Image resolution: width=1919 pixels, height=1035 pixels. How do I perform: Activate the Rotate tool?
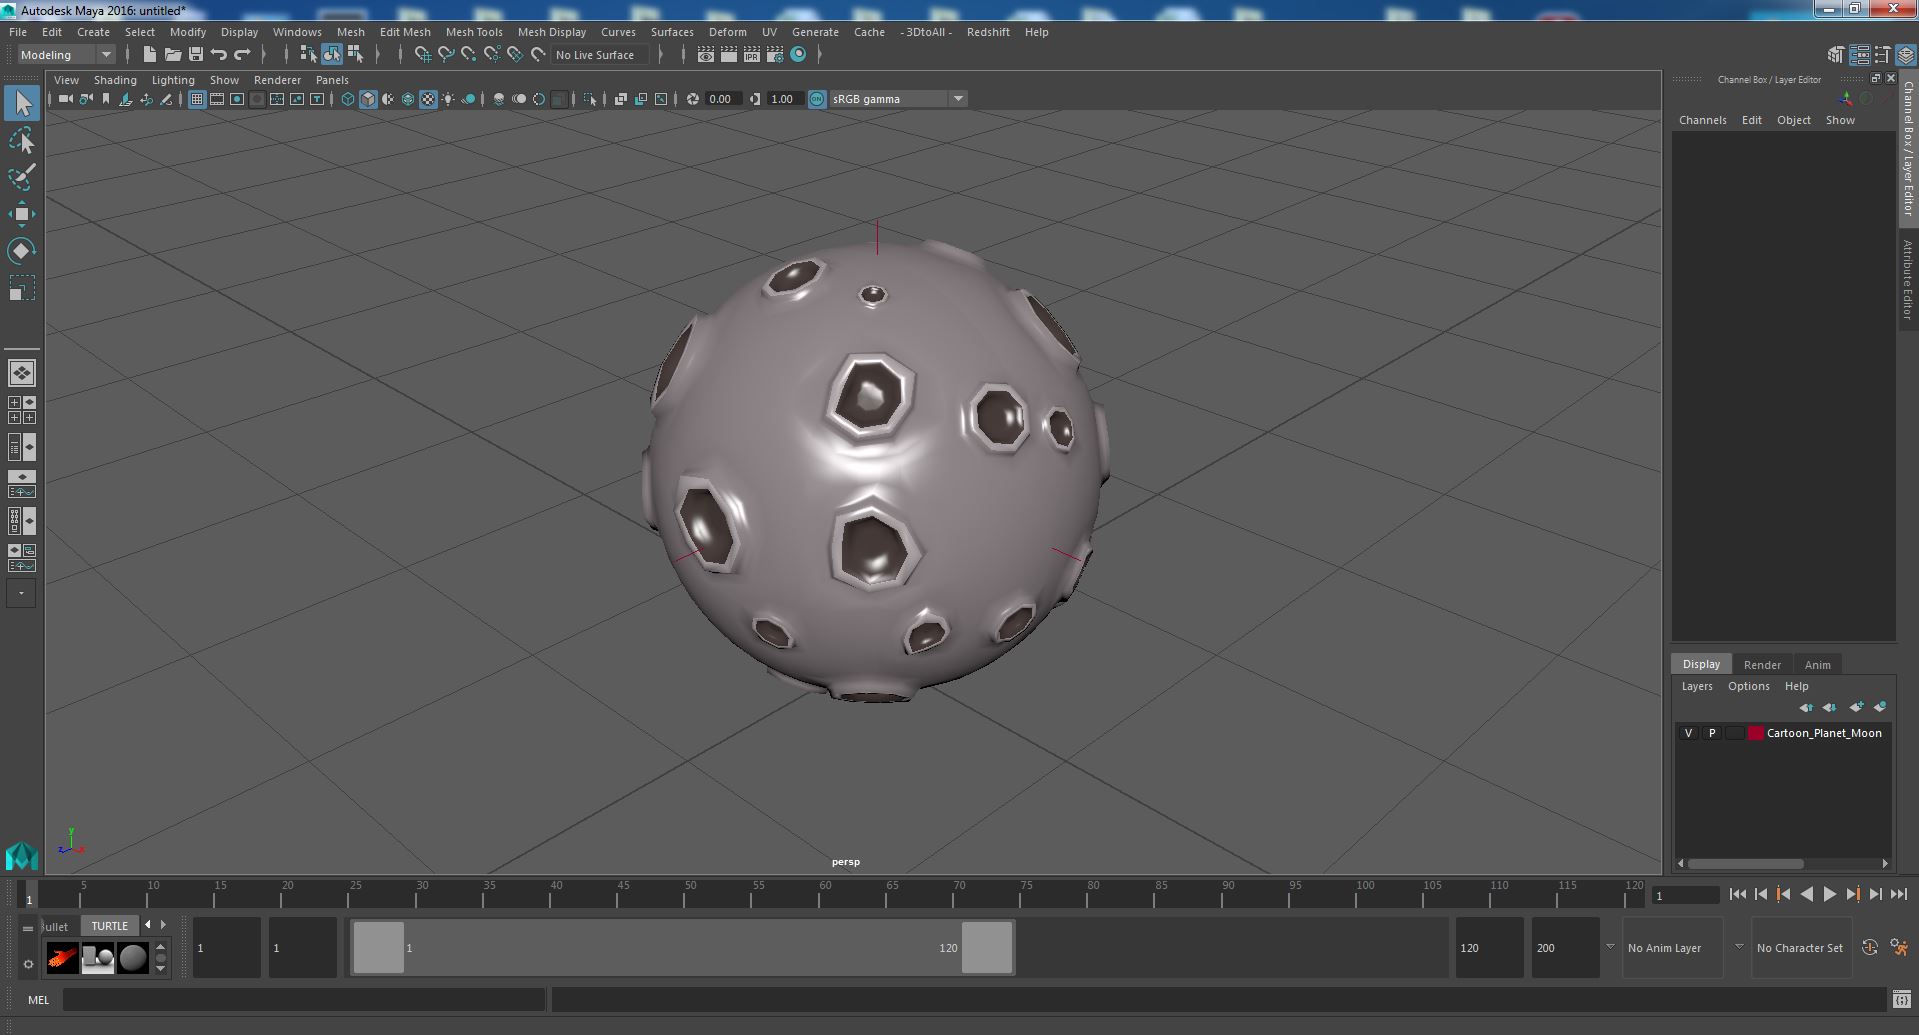point(22,250)
